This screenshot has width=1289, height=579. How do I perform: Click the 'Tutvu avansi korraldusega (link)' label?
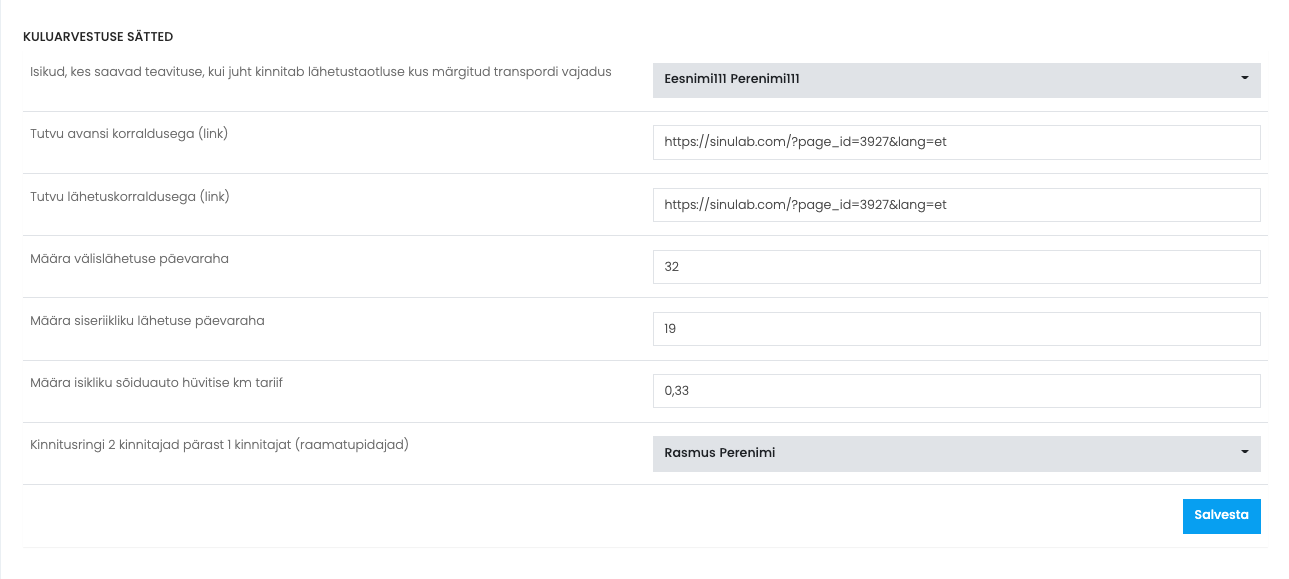[x=129, y=134]
